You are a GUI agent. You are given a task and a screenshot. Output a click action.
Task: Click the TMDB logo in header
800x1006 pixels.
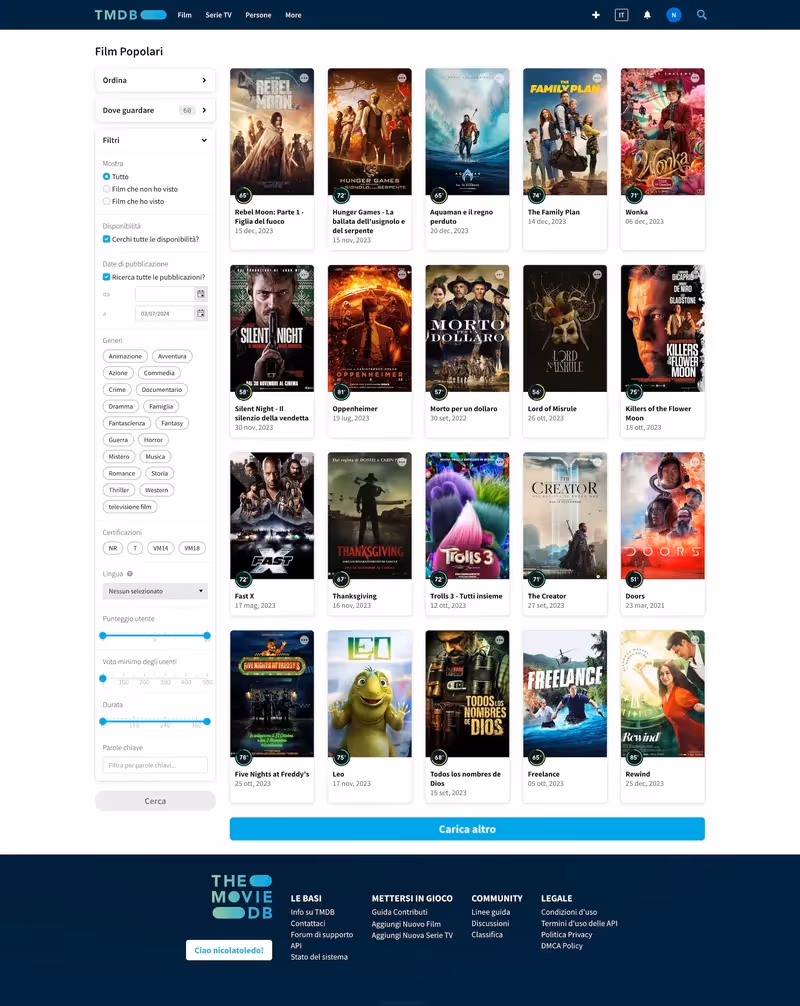pos(130,15)
